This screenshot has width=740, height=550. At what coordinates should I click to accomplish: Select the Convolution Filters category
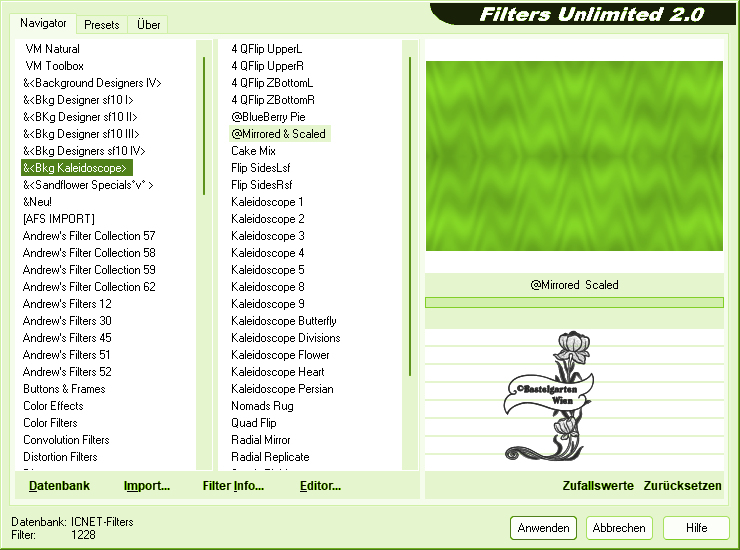(66, 440)
